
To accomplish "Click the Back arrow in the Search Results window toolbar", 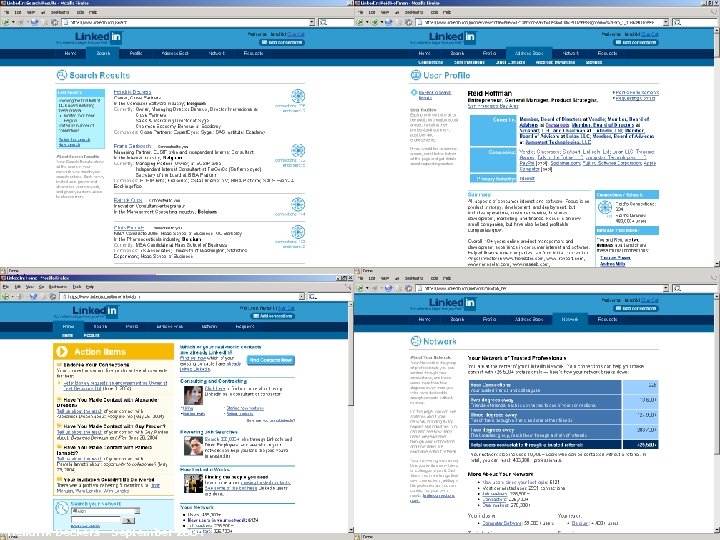I will tap(6, 22).
